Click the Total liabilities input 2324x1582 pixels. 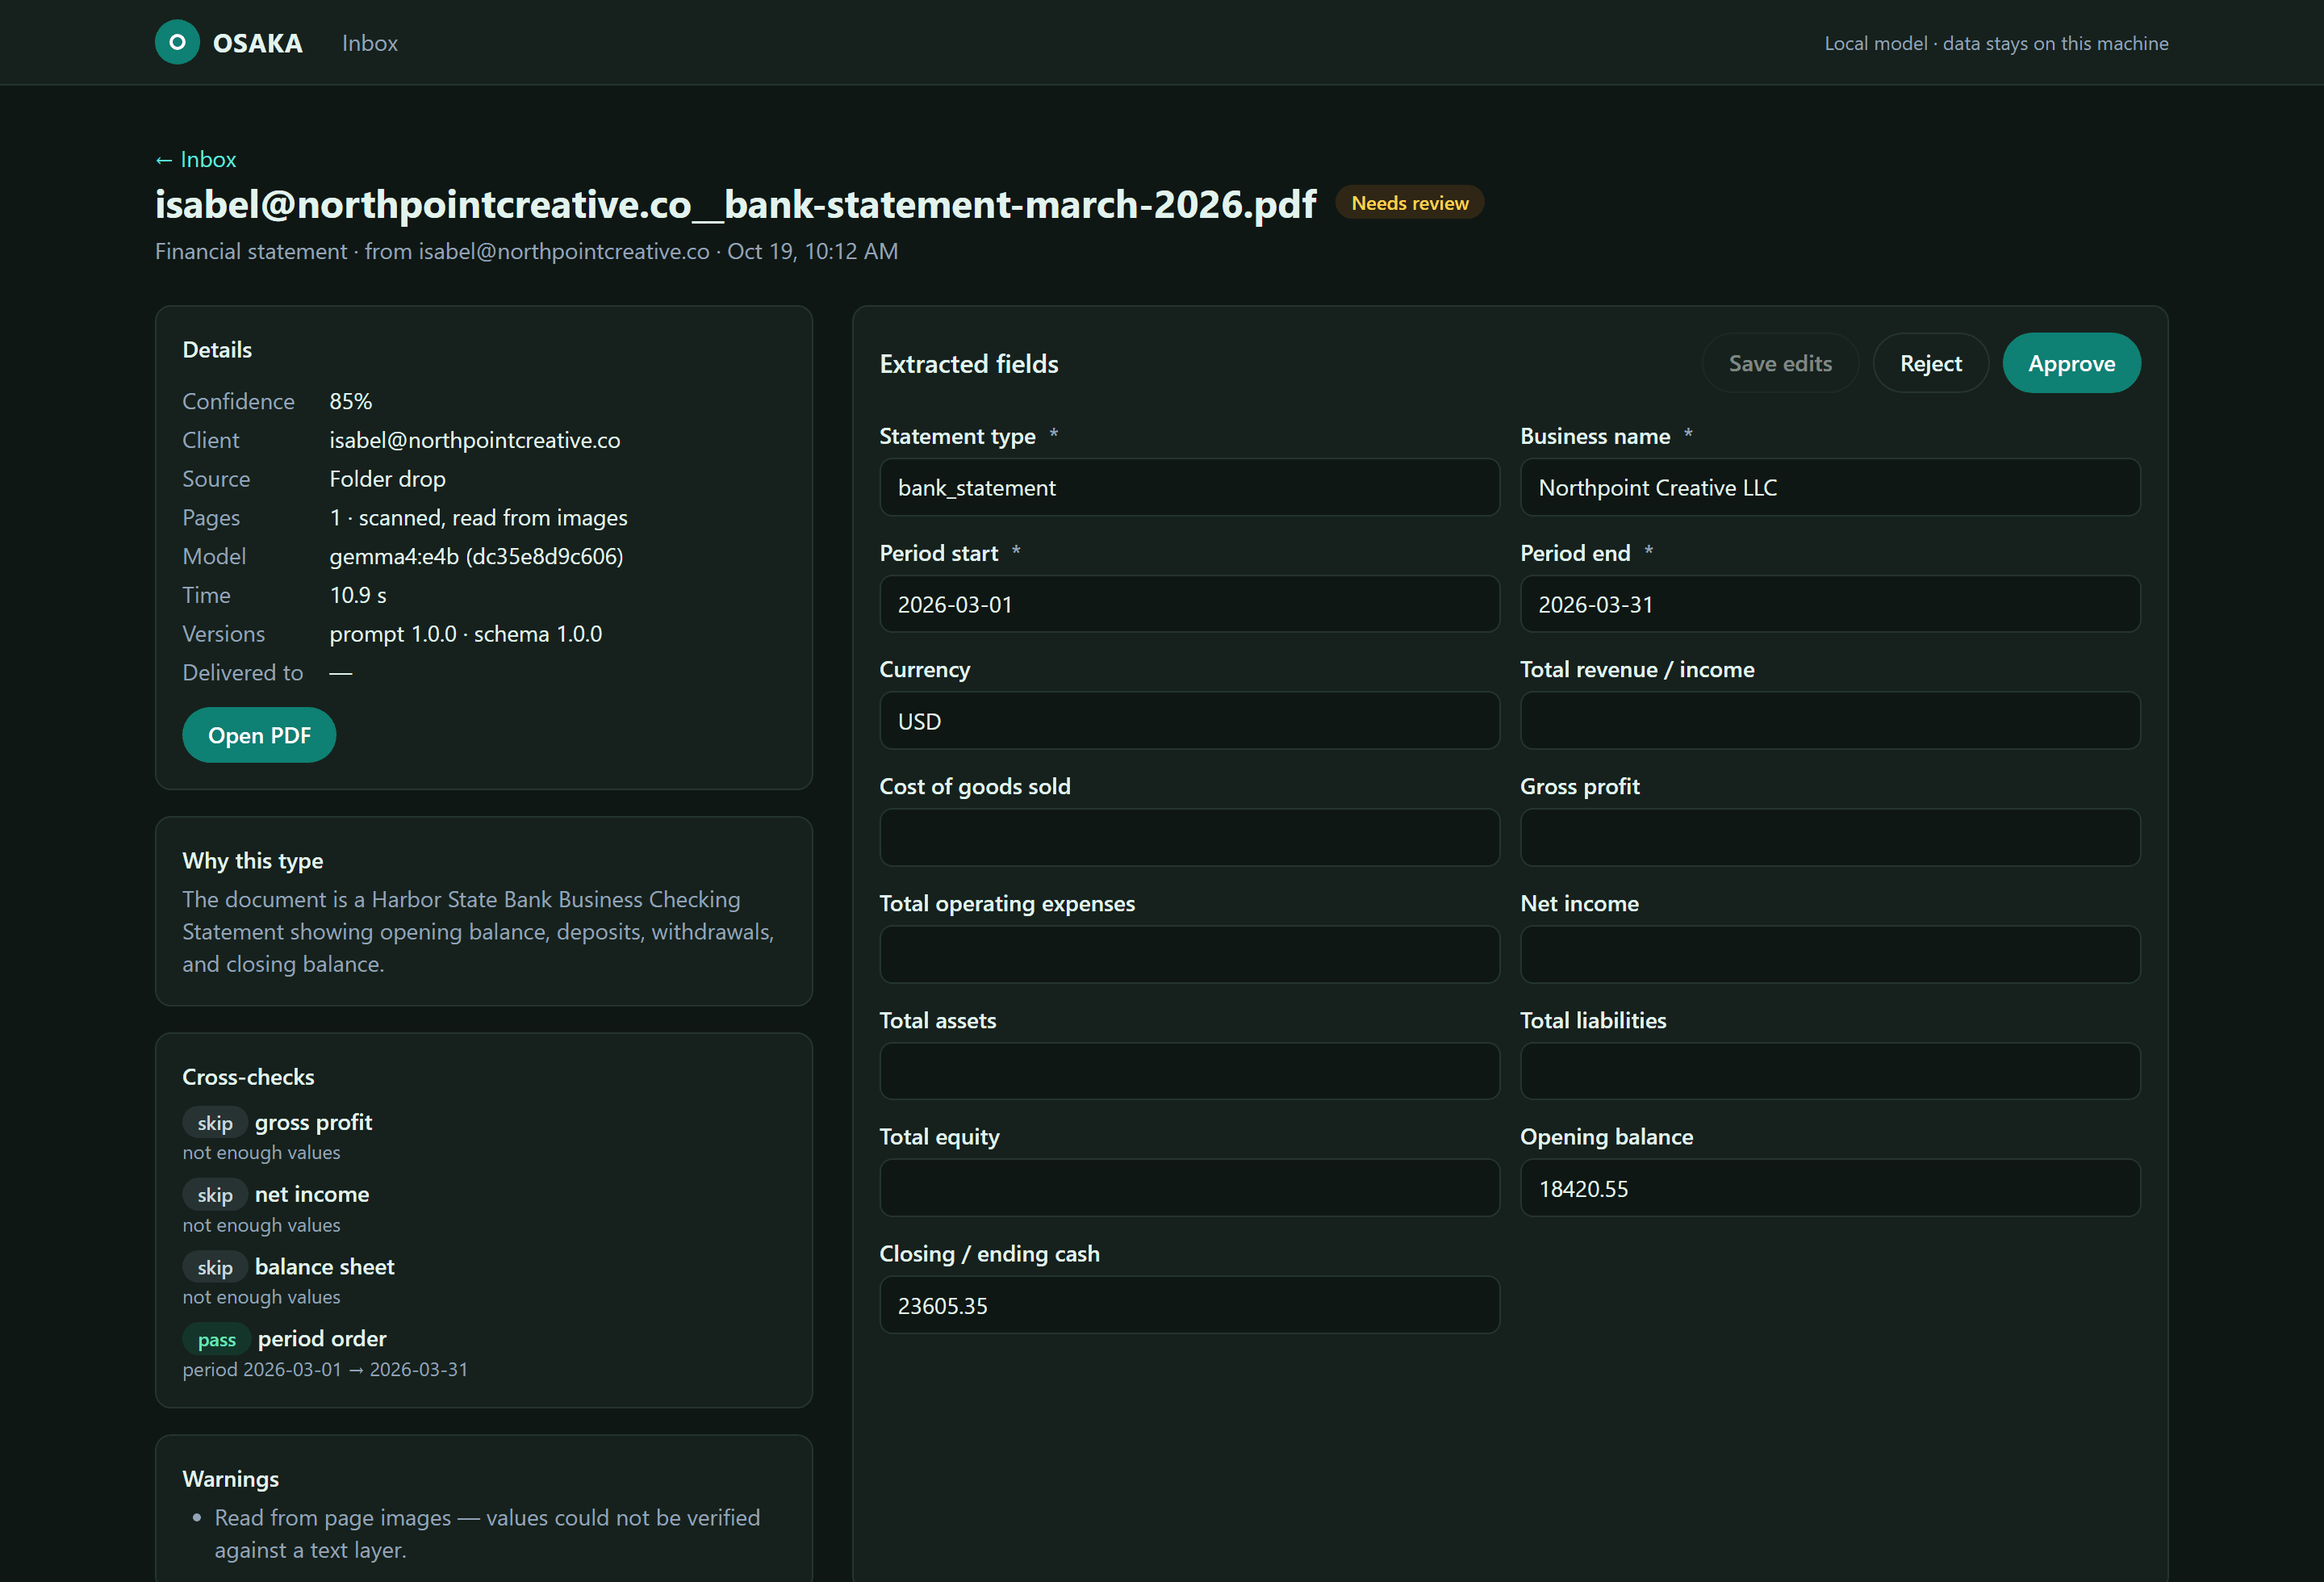pos(1829,1071)
